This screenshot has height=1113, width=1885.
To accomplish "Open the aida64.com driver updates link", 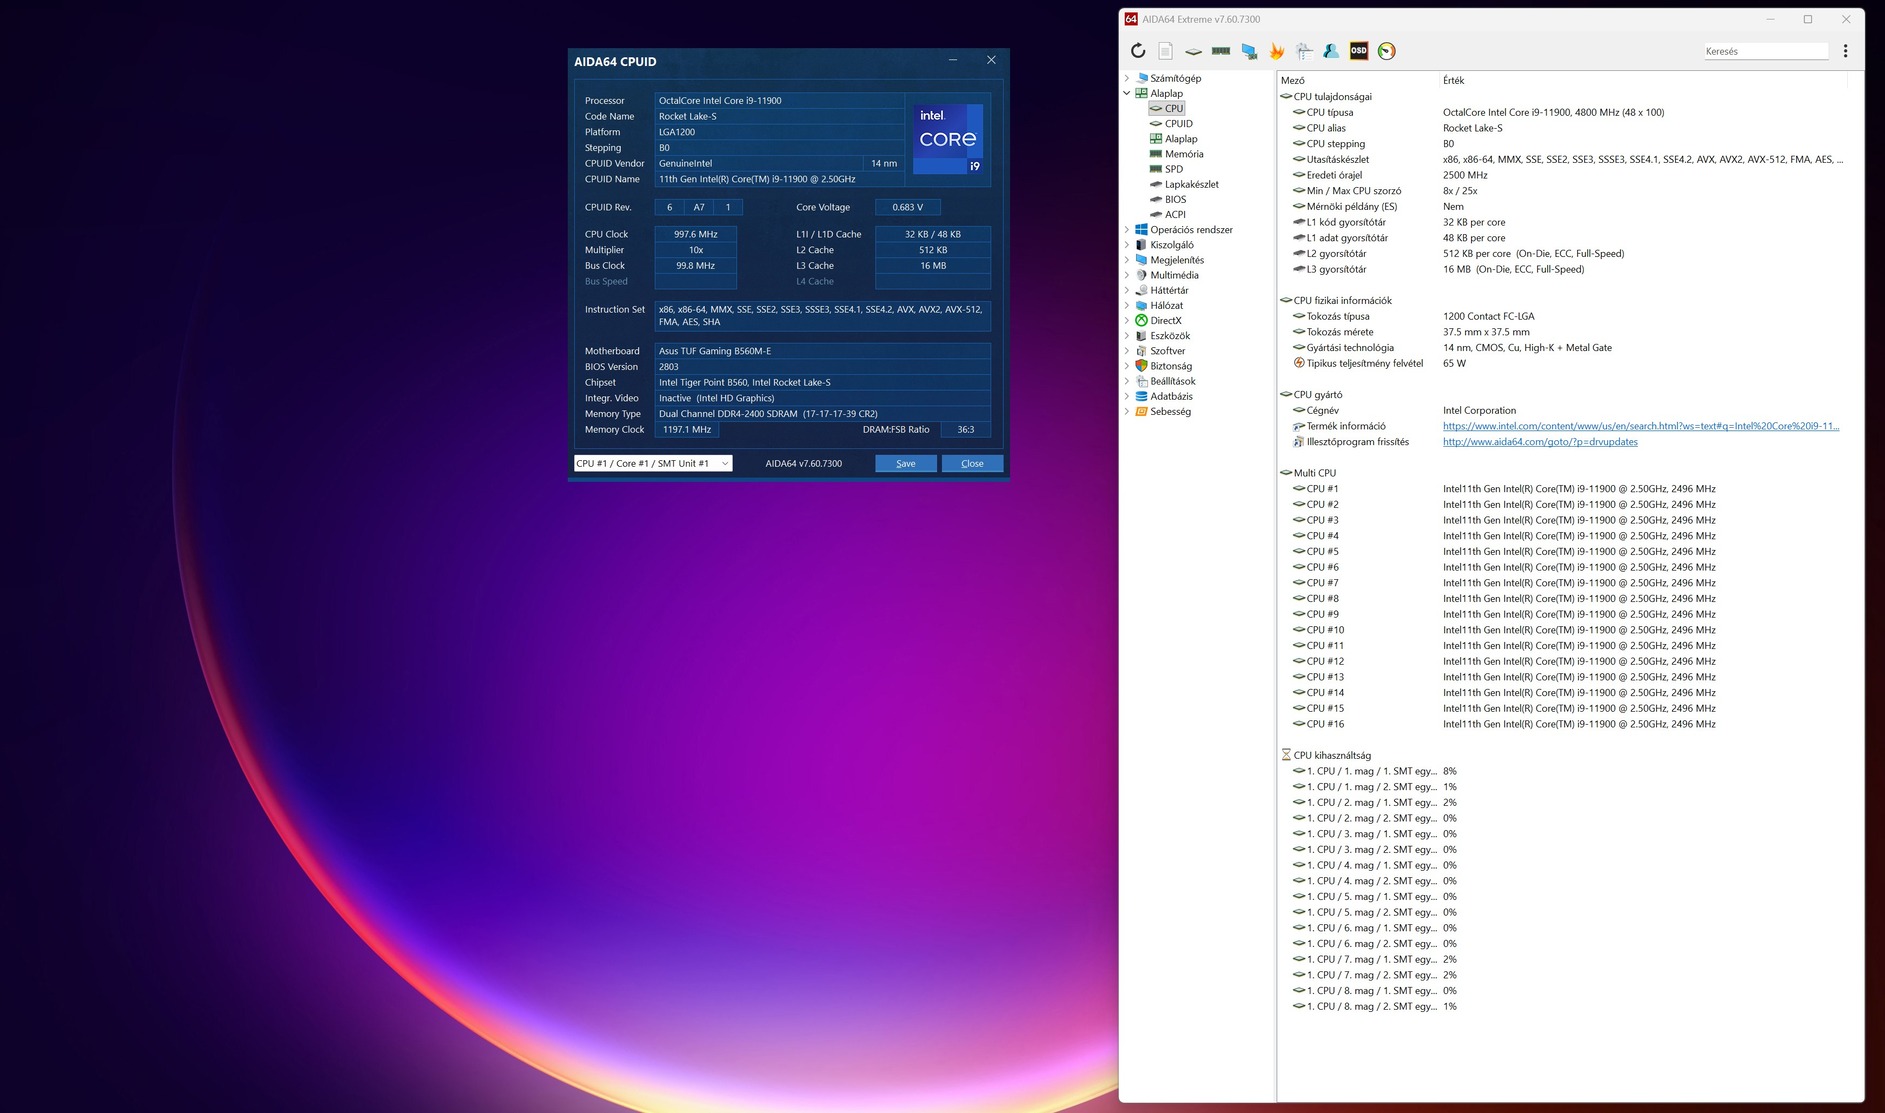I will (1540, 442).
